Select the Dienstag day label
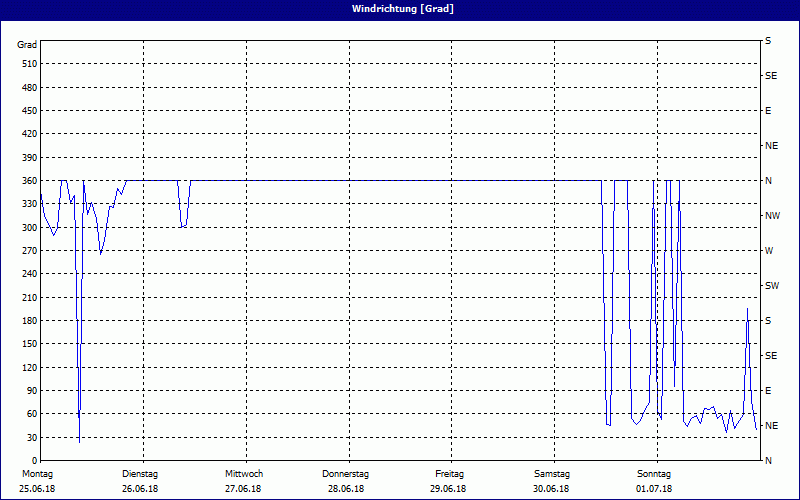This screenshot has width=800, height=500. pos(140,474)
